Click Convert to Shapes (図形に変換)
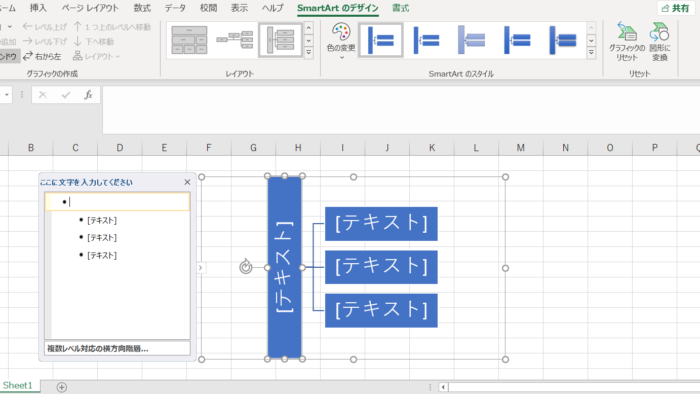The width and height of the screenshot is (700, 394). click(659, 41)
